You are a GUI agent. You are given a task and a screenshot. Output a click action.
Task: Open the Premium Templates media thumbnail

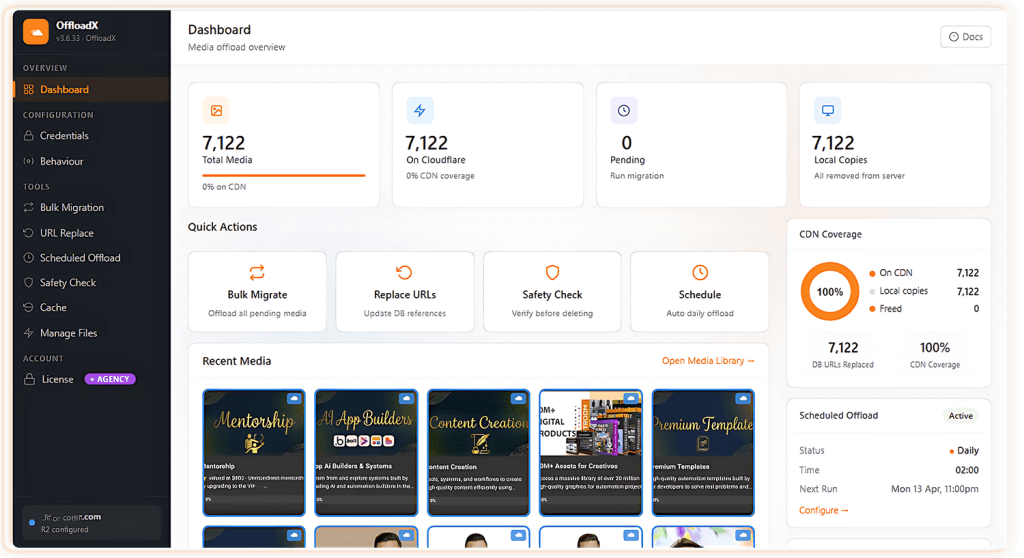tap(703, 453)
